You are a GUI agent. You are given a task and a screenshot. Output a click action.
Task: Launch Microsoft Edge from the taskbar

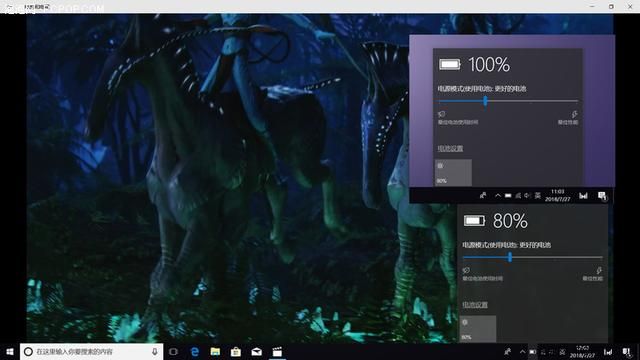pyautogui.click(x=195, y=351)
